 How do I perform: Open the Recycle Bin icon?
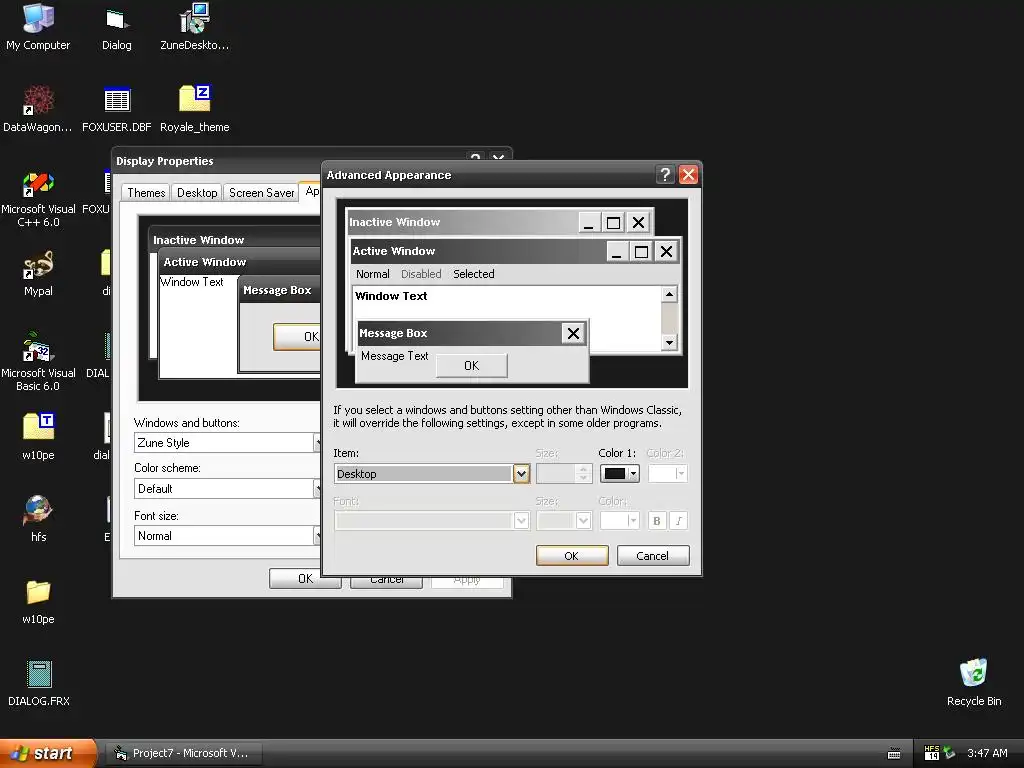974,682
